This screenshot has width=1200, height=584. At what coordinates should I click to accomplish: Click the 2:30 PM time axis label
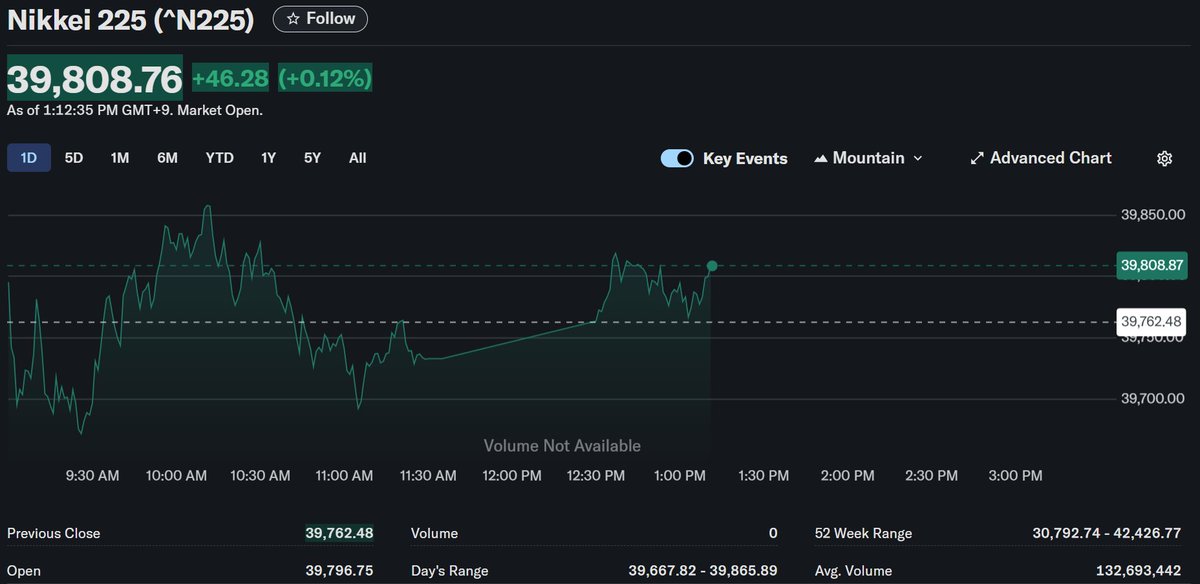click(931, 476)
